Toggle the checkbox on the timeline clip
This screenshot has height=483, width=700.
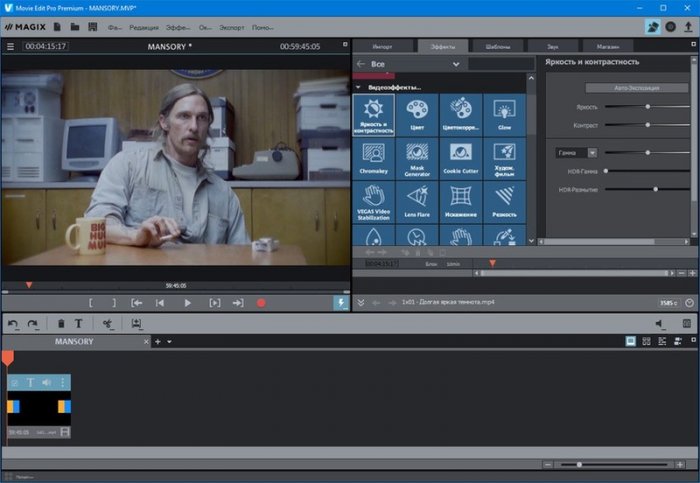coord(14,382)
